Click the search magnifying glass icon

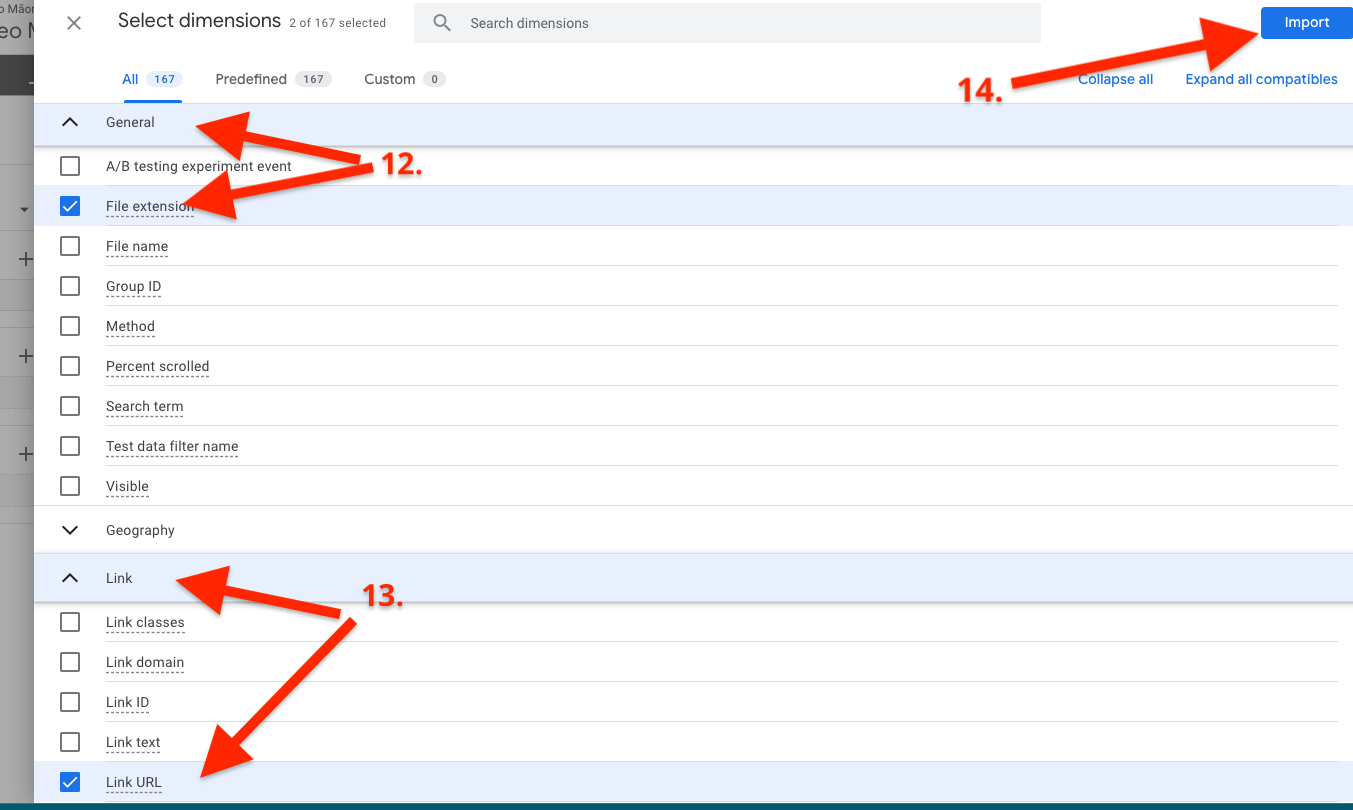441,22
